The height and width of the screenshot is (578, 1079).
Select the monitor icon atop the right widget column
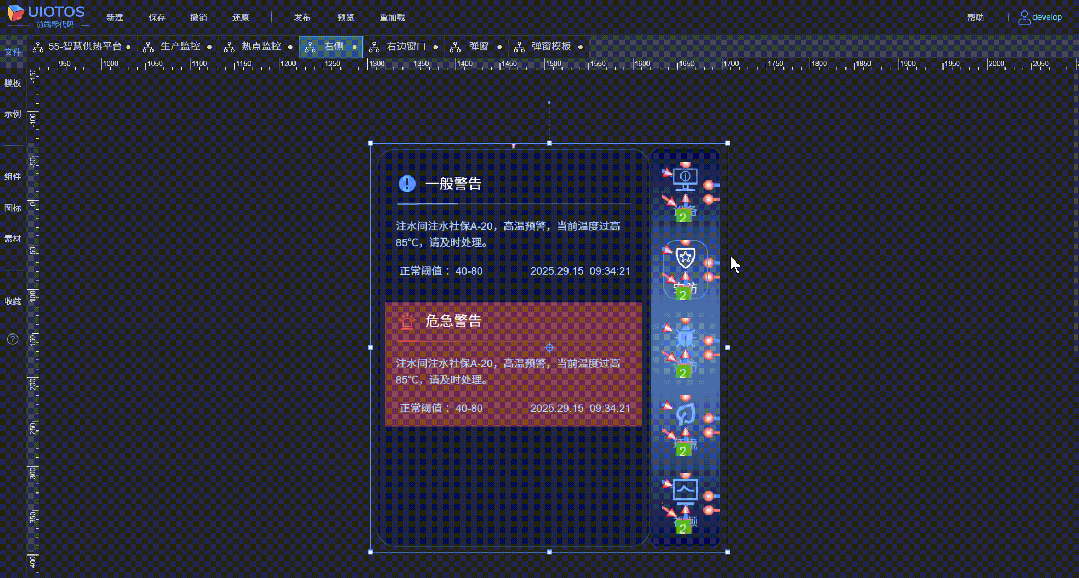coord(684,177)
